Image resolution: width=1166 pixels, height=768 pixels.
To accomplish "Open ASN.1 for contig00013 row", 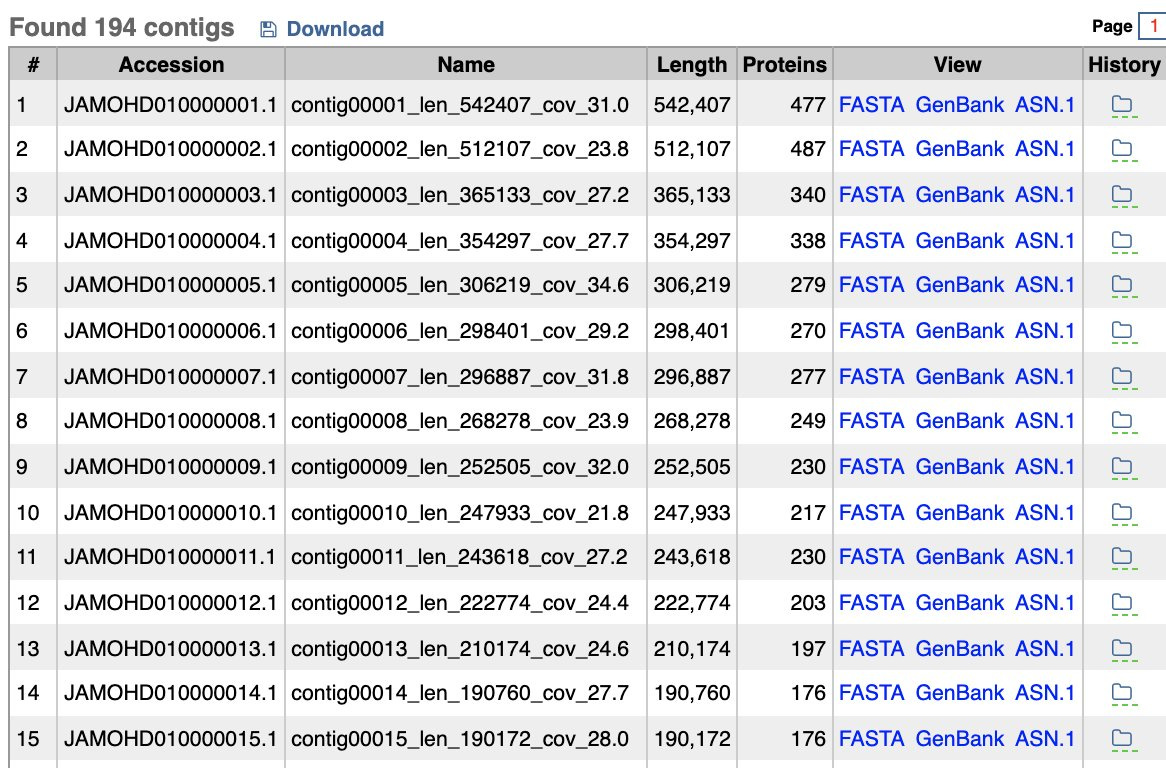I will (1045, 649).
